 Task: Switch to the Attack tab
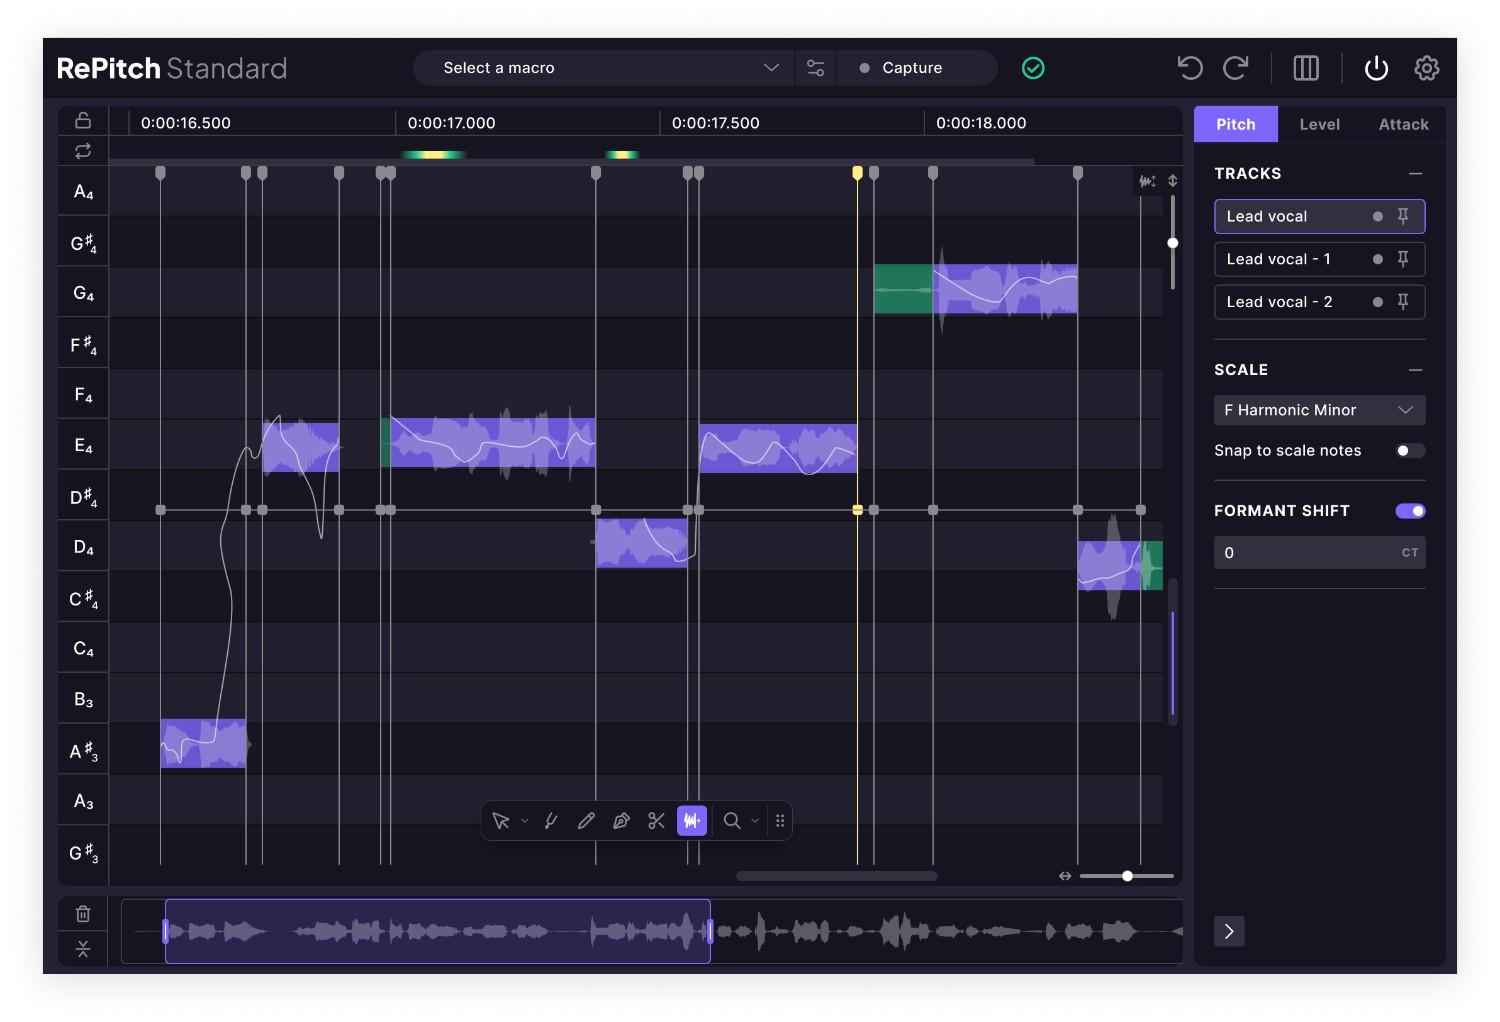point(1402,124)
